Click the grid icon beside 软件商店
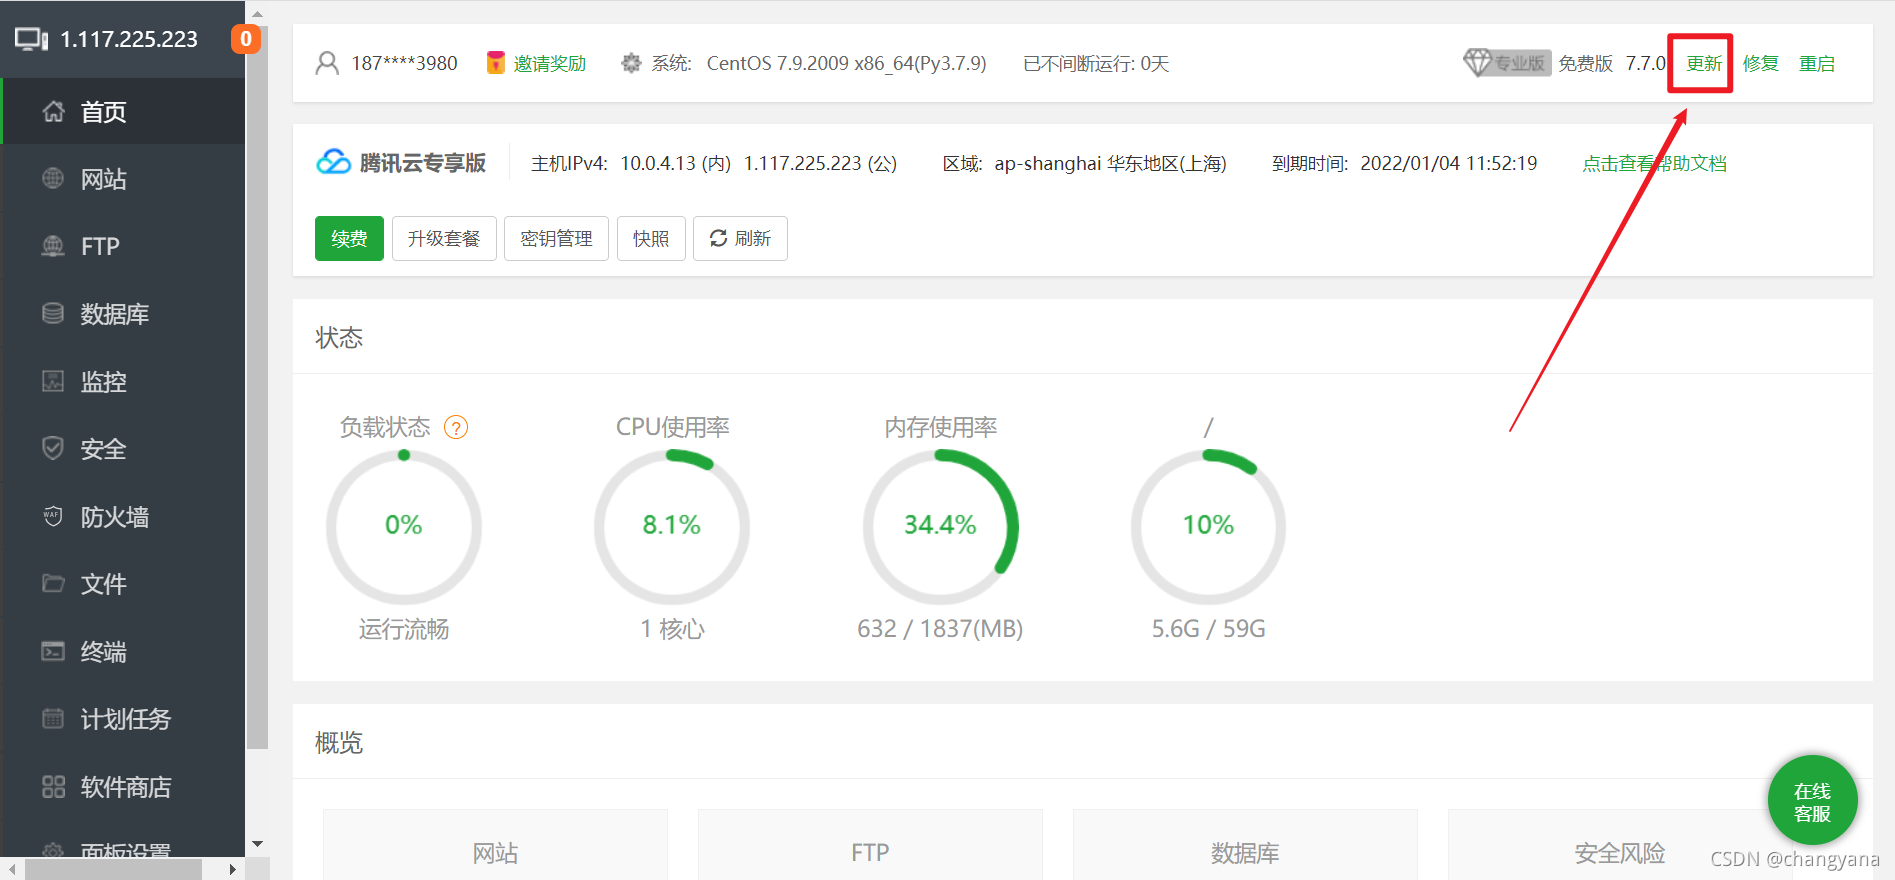The width and height of the screenshot is (1895, 880). click(53, 786)
